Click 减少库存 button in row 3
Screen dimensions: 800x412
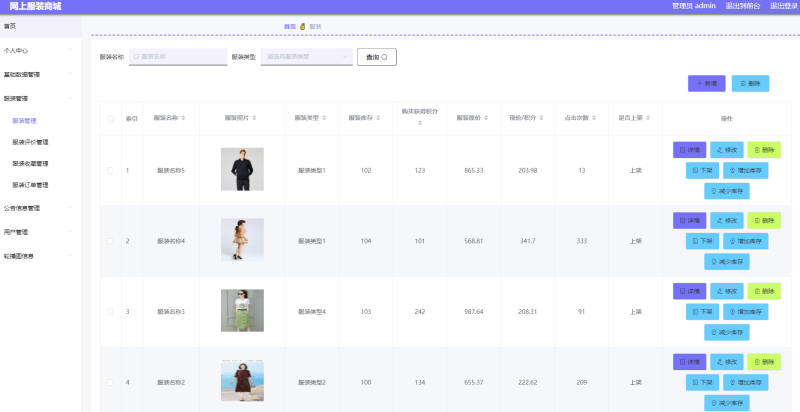(727, 332)
